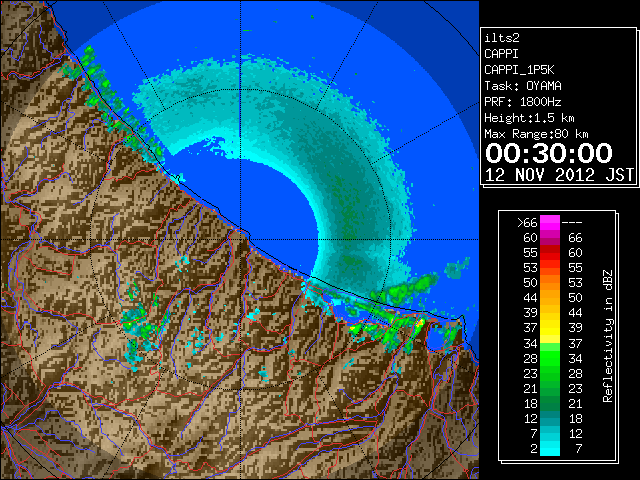Click the vertical "Reflectivity in dBZ" legend title
Viewport: 640px width, 480px height.
(608, 336)
